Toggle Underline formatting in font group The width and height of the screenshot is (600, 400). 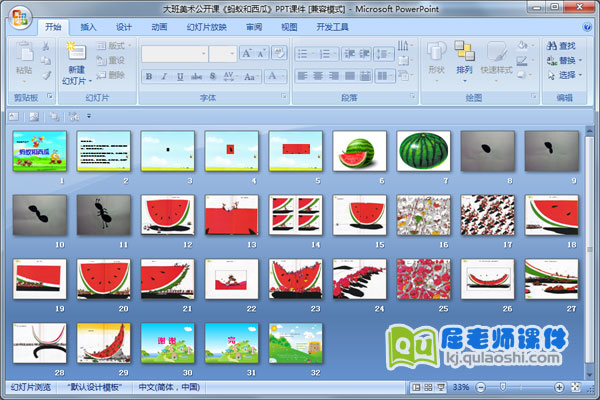(178, 76)
